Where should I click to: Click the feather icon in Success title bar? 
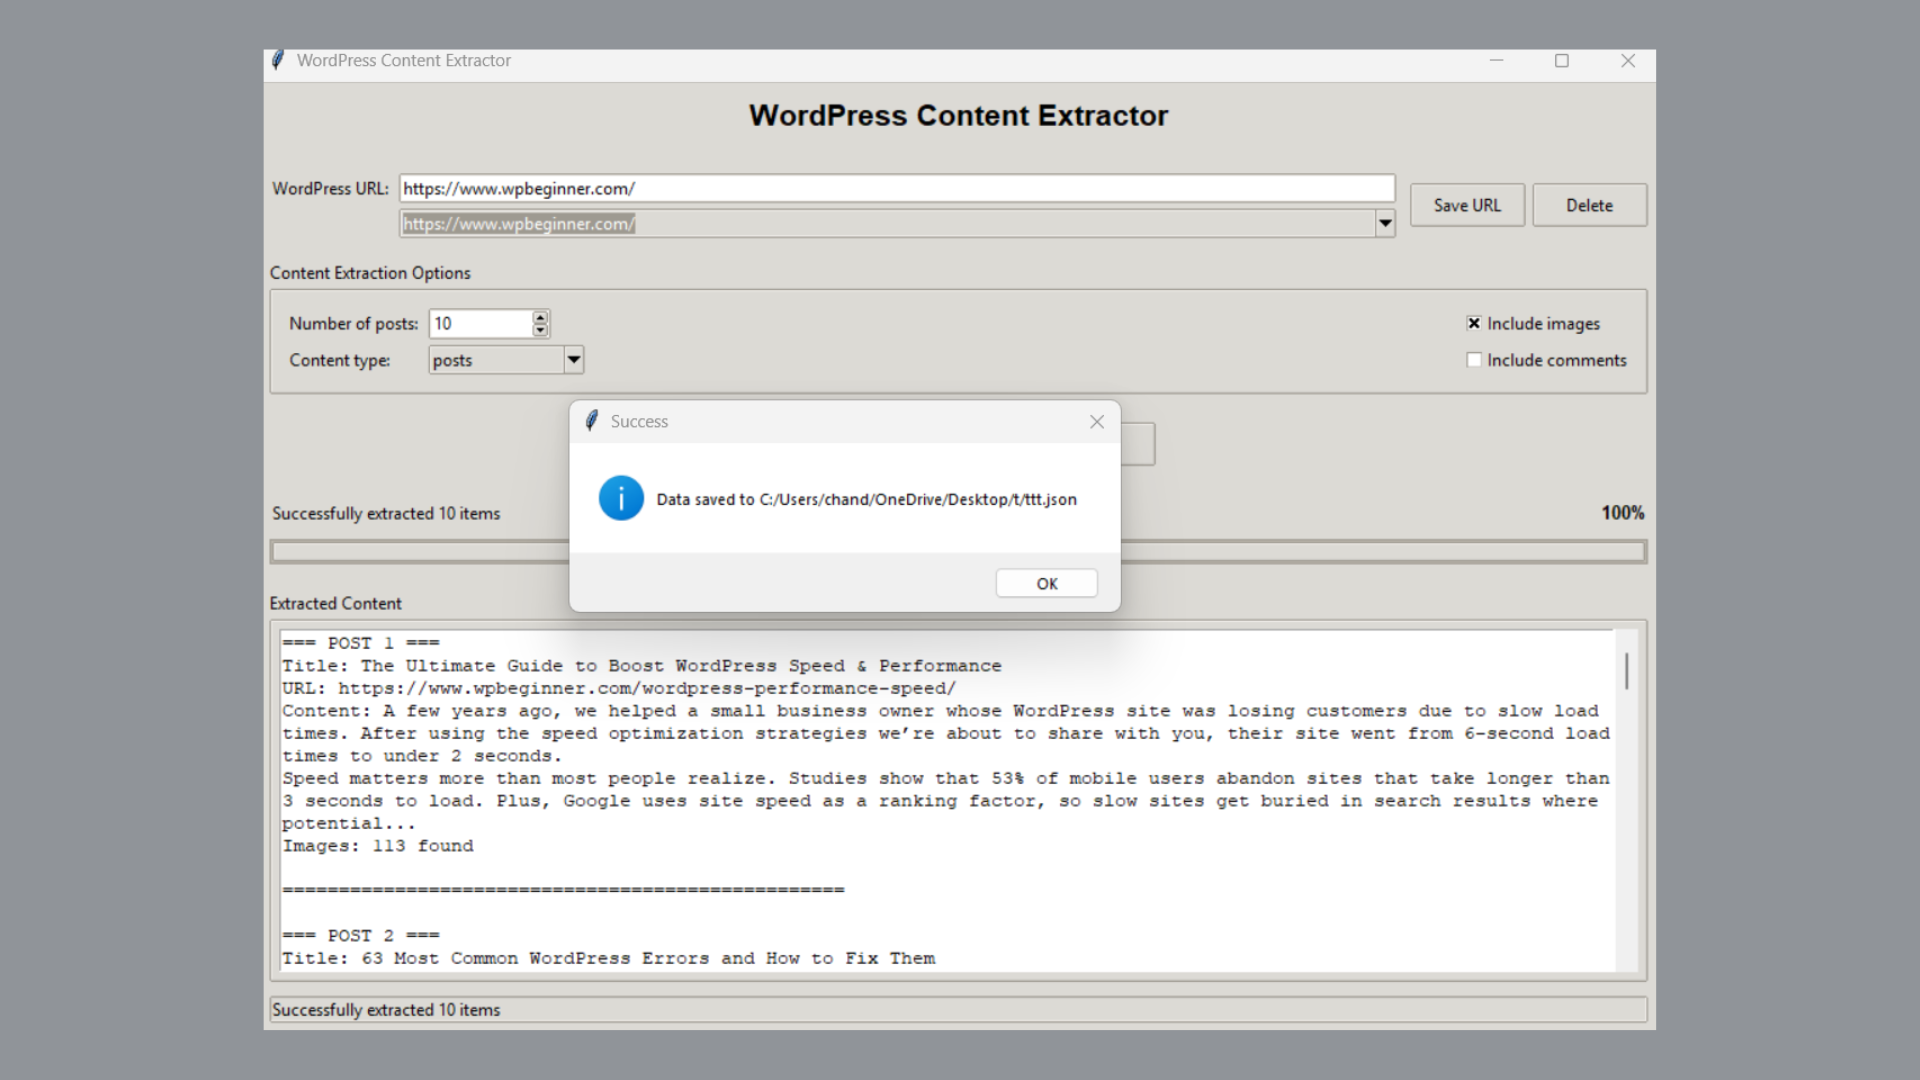[x=592, y=421]
